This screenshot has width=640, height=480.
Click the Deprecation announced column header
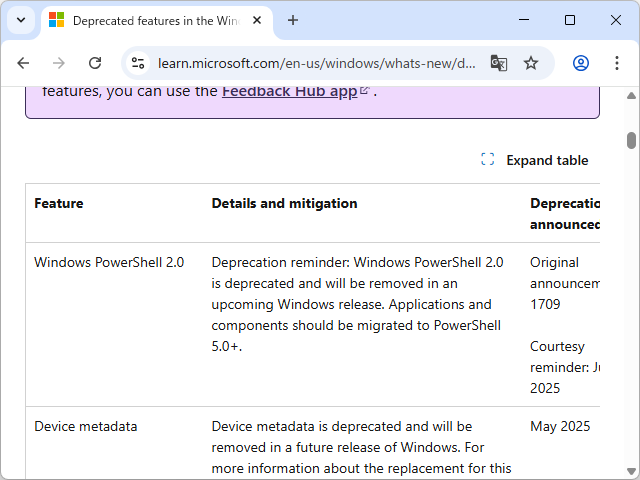click(565, 213)
